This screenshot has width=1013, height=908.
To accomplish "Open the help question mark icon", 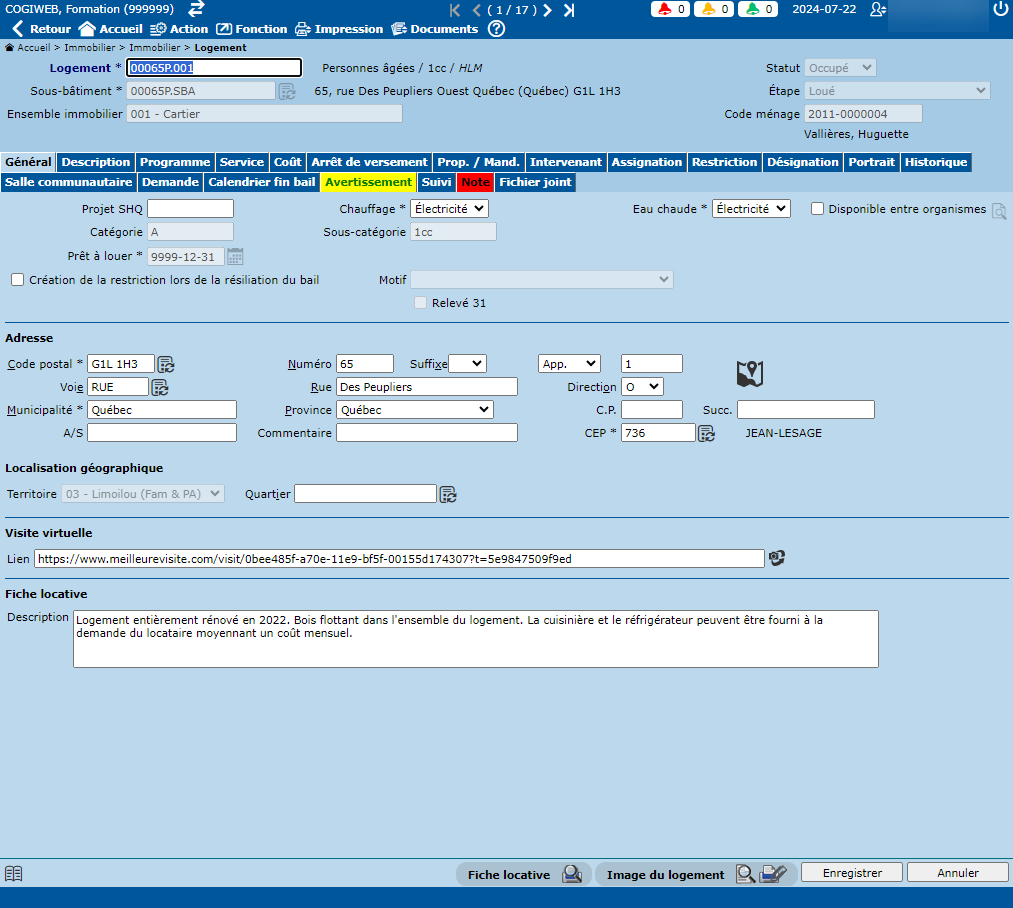I will coord(496,29).
